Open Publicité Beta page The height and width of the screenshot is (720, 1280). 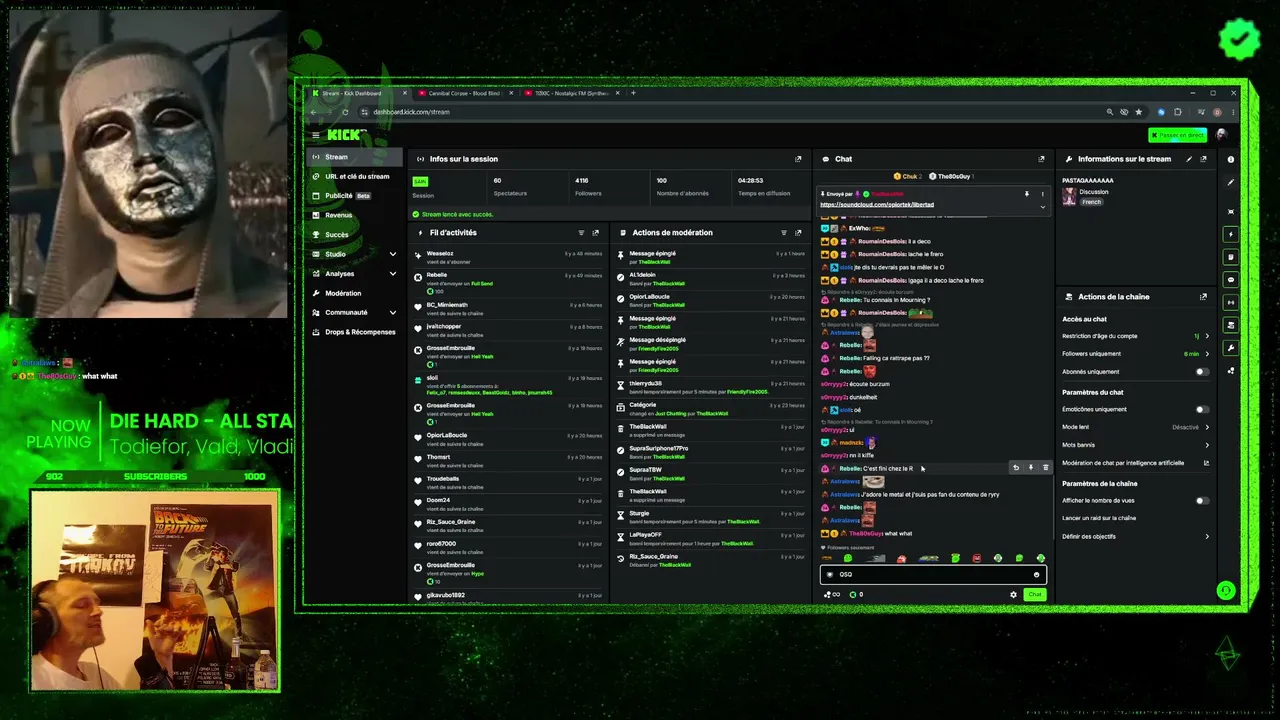click(354, 196)
